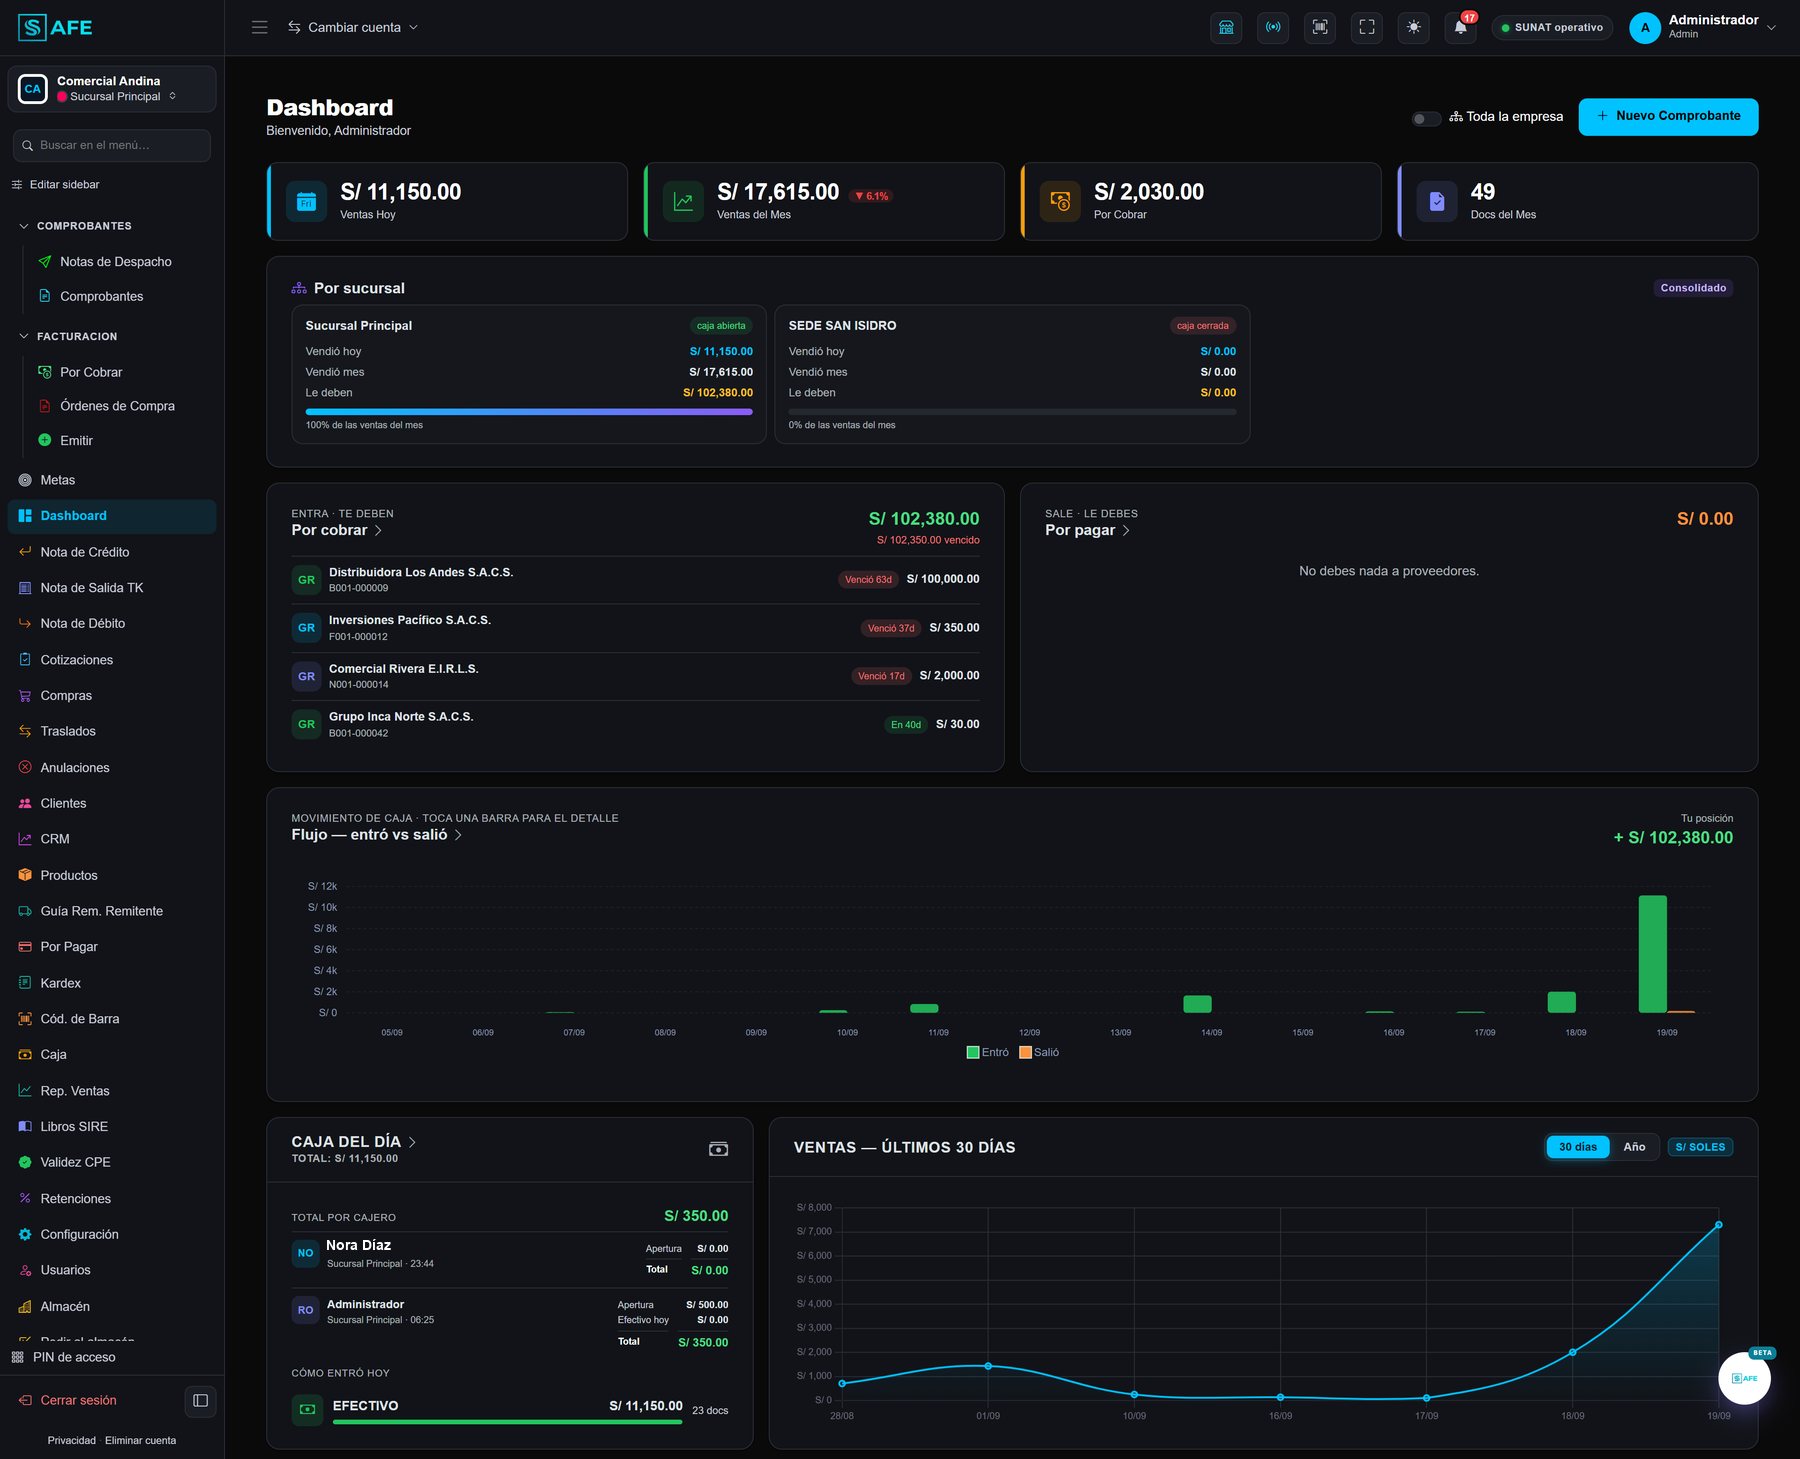Enter fullscreen mode from top bar

point(1366,27)
